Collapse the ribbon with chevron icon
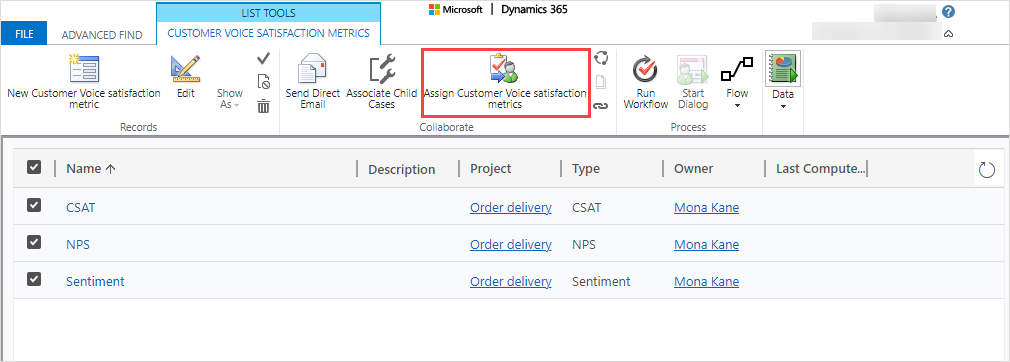This screenshot has width=1010, height=362. click(948, 34)
